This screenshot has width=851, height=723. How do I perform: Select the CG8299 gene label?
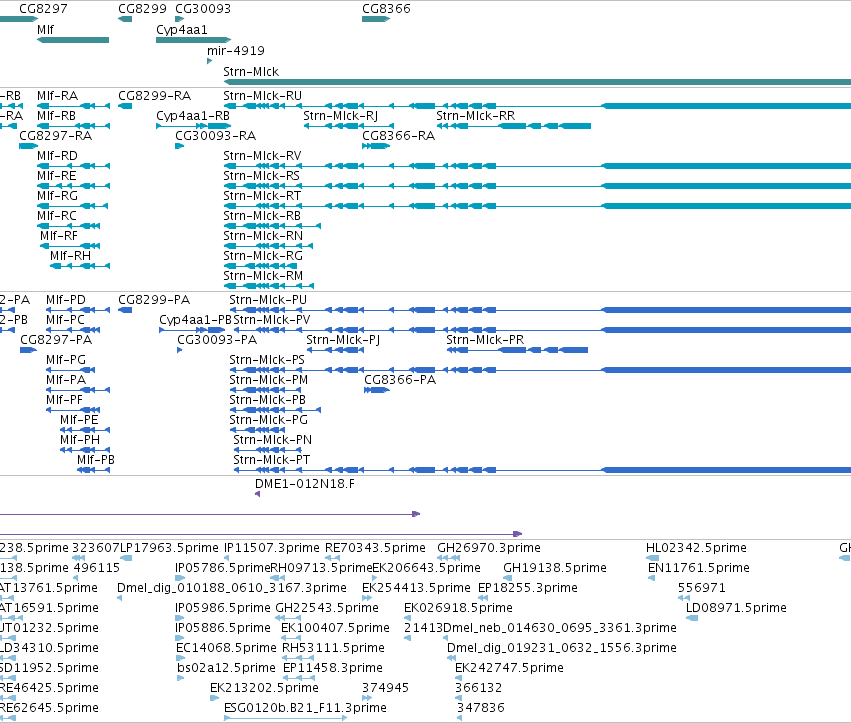pyautogui.click(x=142, y=9)
